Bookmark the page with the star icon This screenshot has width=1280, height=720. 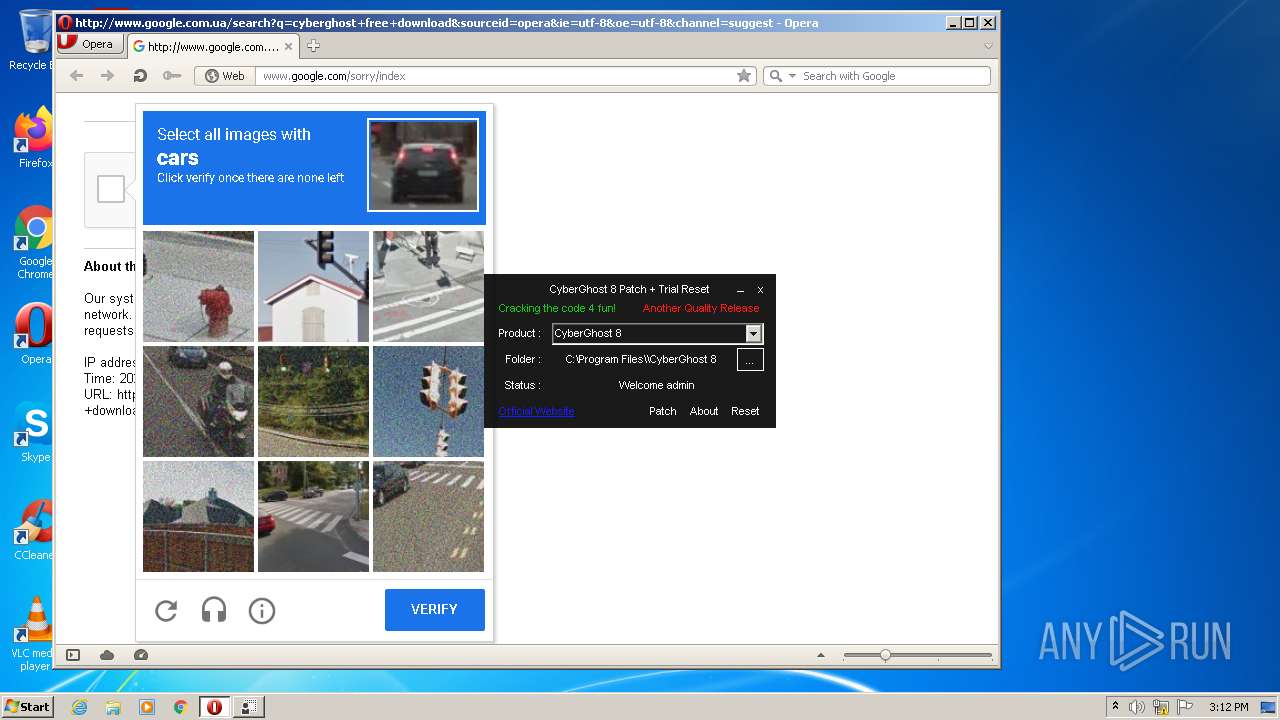[x=744, y=76]
